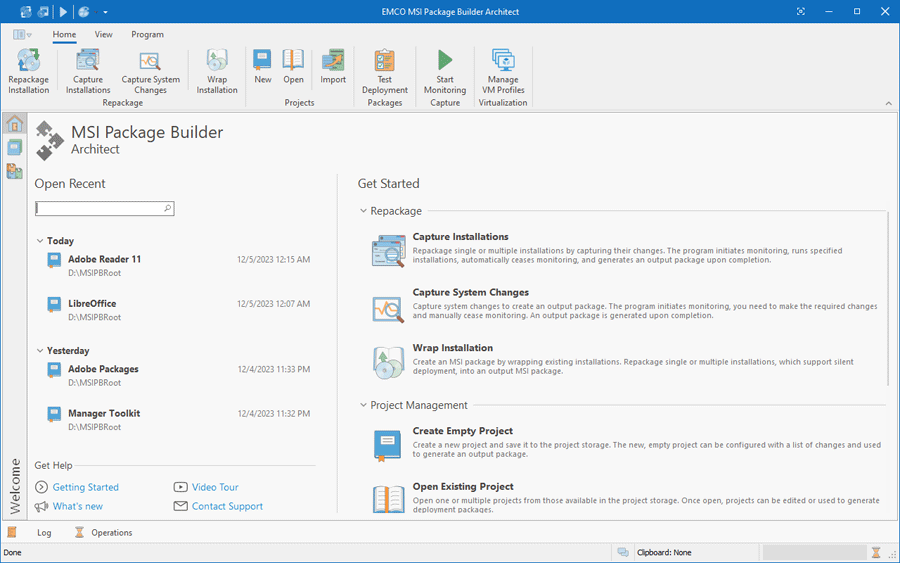Click the Capture Installations heading link
Image resolution: width=900 pixels, height=563 pixels.
tap(460, 236)
